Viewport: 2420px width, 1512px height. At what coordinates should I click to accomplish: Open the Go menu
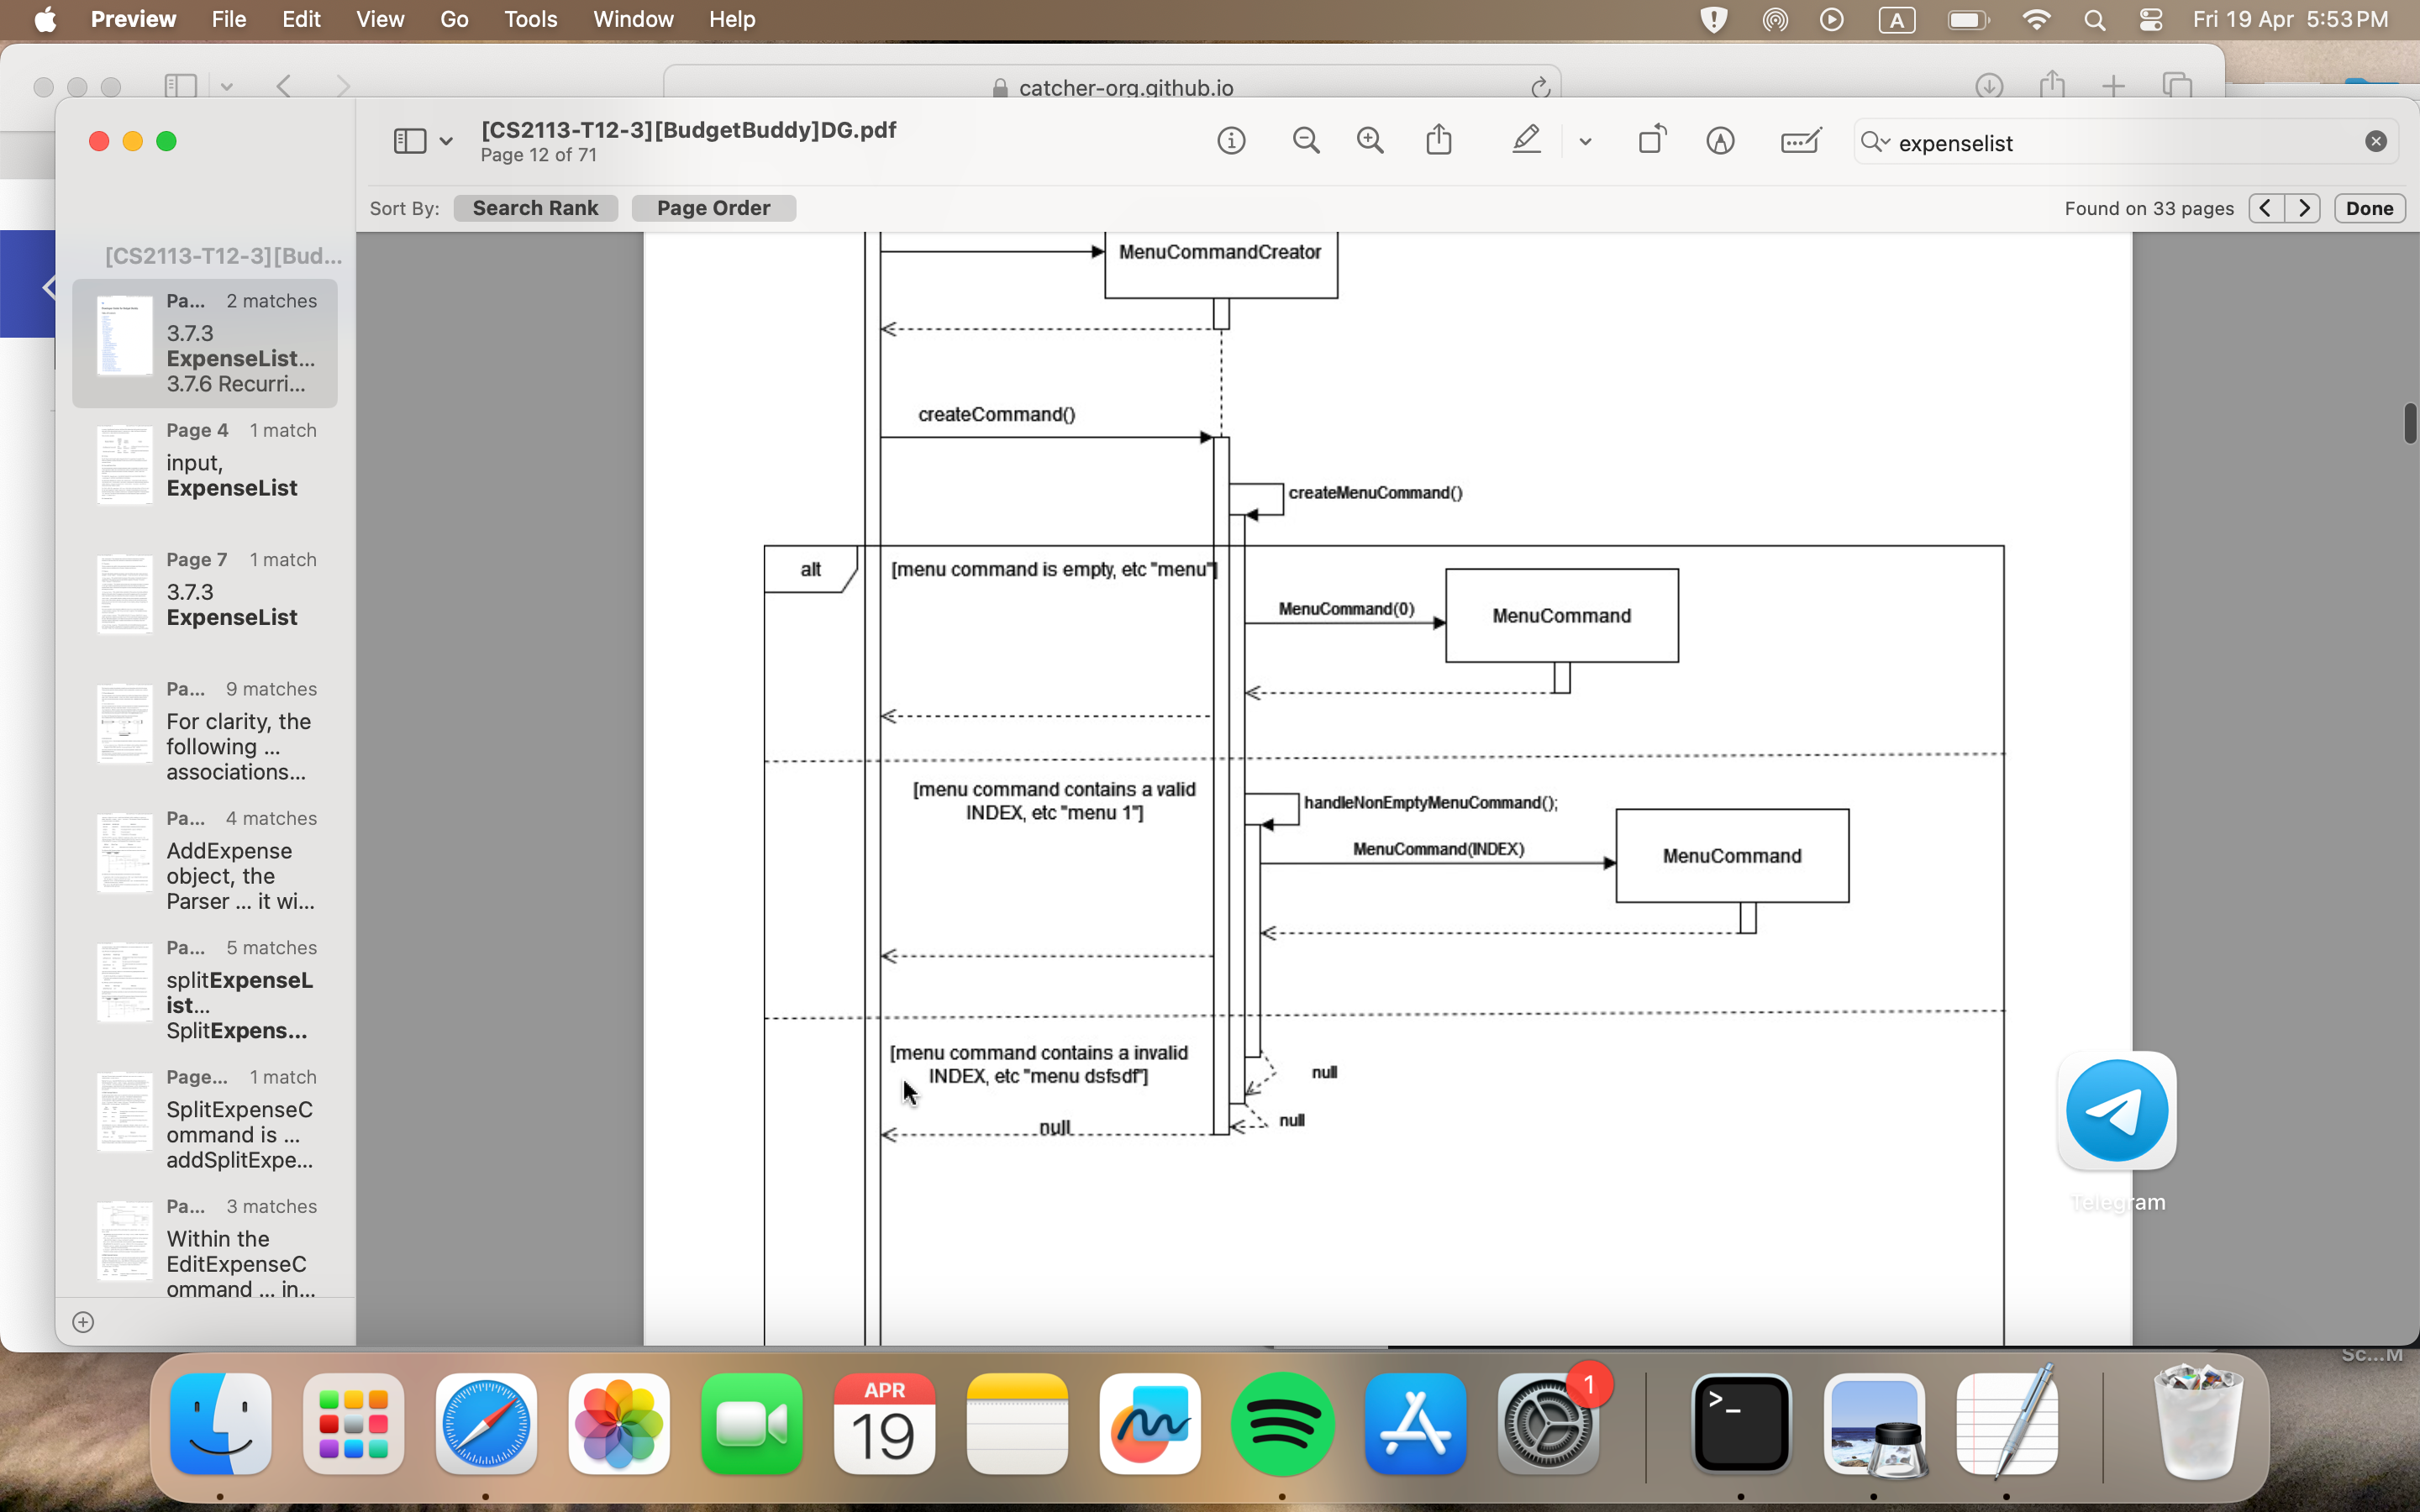click(453, 19)
